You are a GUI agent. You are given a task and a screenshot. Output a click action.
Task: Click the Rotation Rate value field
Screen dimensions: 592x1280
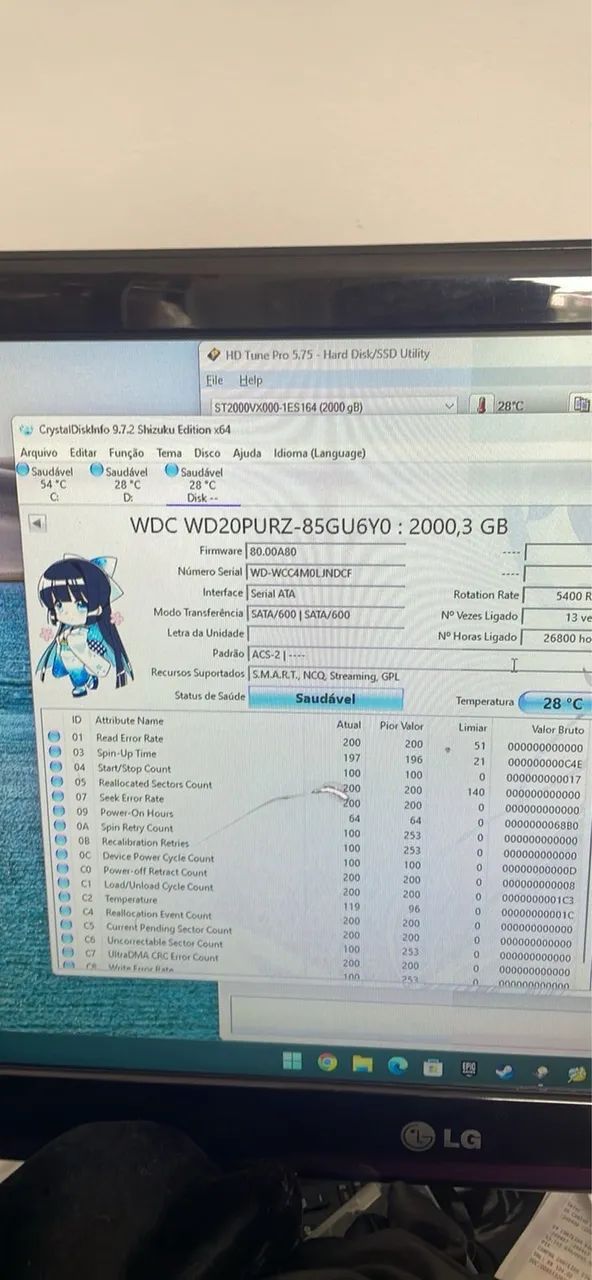pos(558,596)
